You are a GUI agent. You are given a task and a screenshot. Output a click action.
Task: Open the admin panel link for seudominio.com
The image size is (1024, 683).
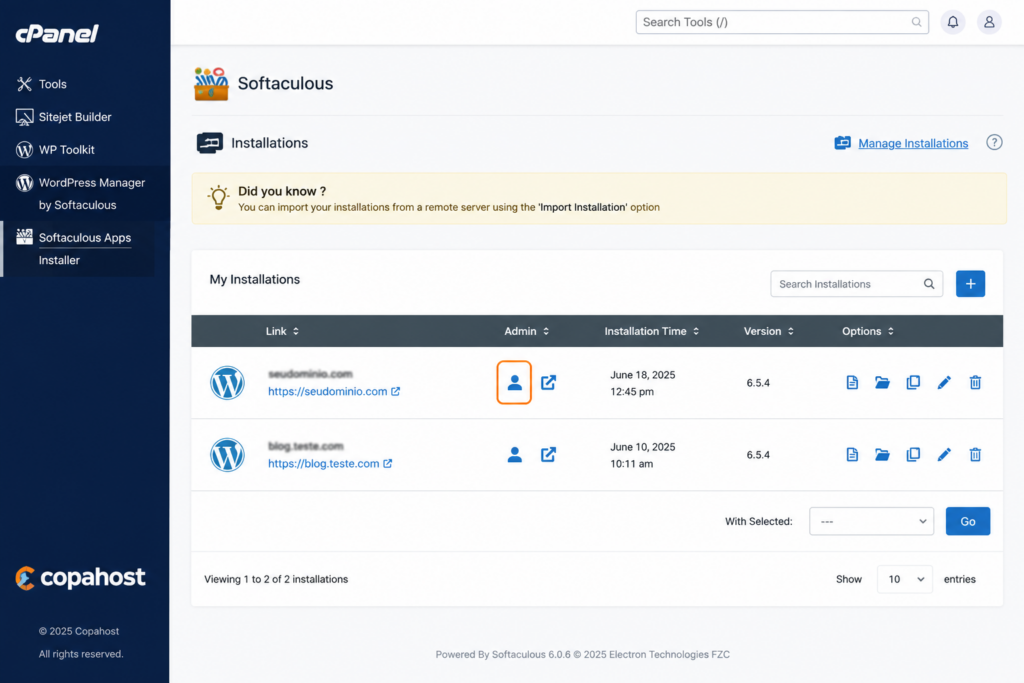click(x=549, y=383)
